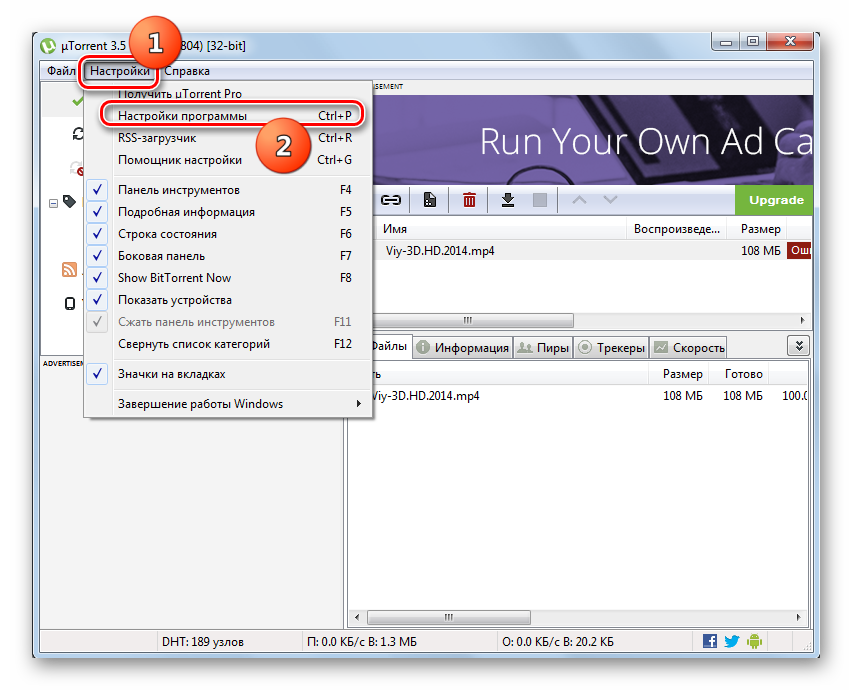
Task: Click the red trash remove torrent icon
Action: tap(469, 200)
